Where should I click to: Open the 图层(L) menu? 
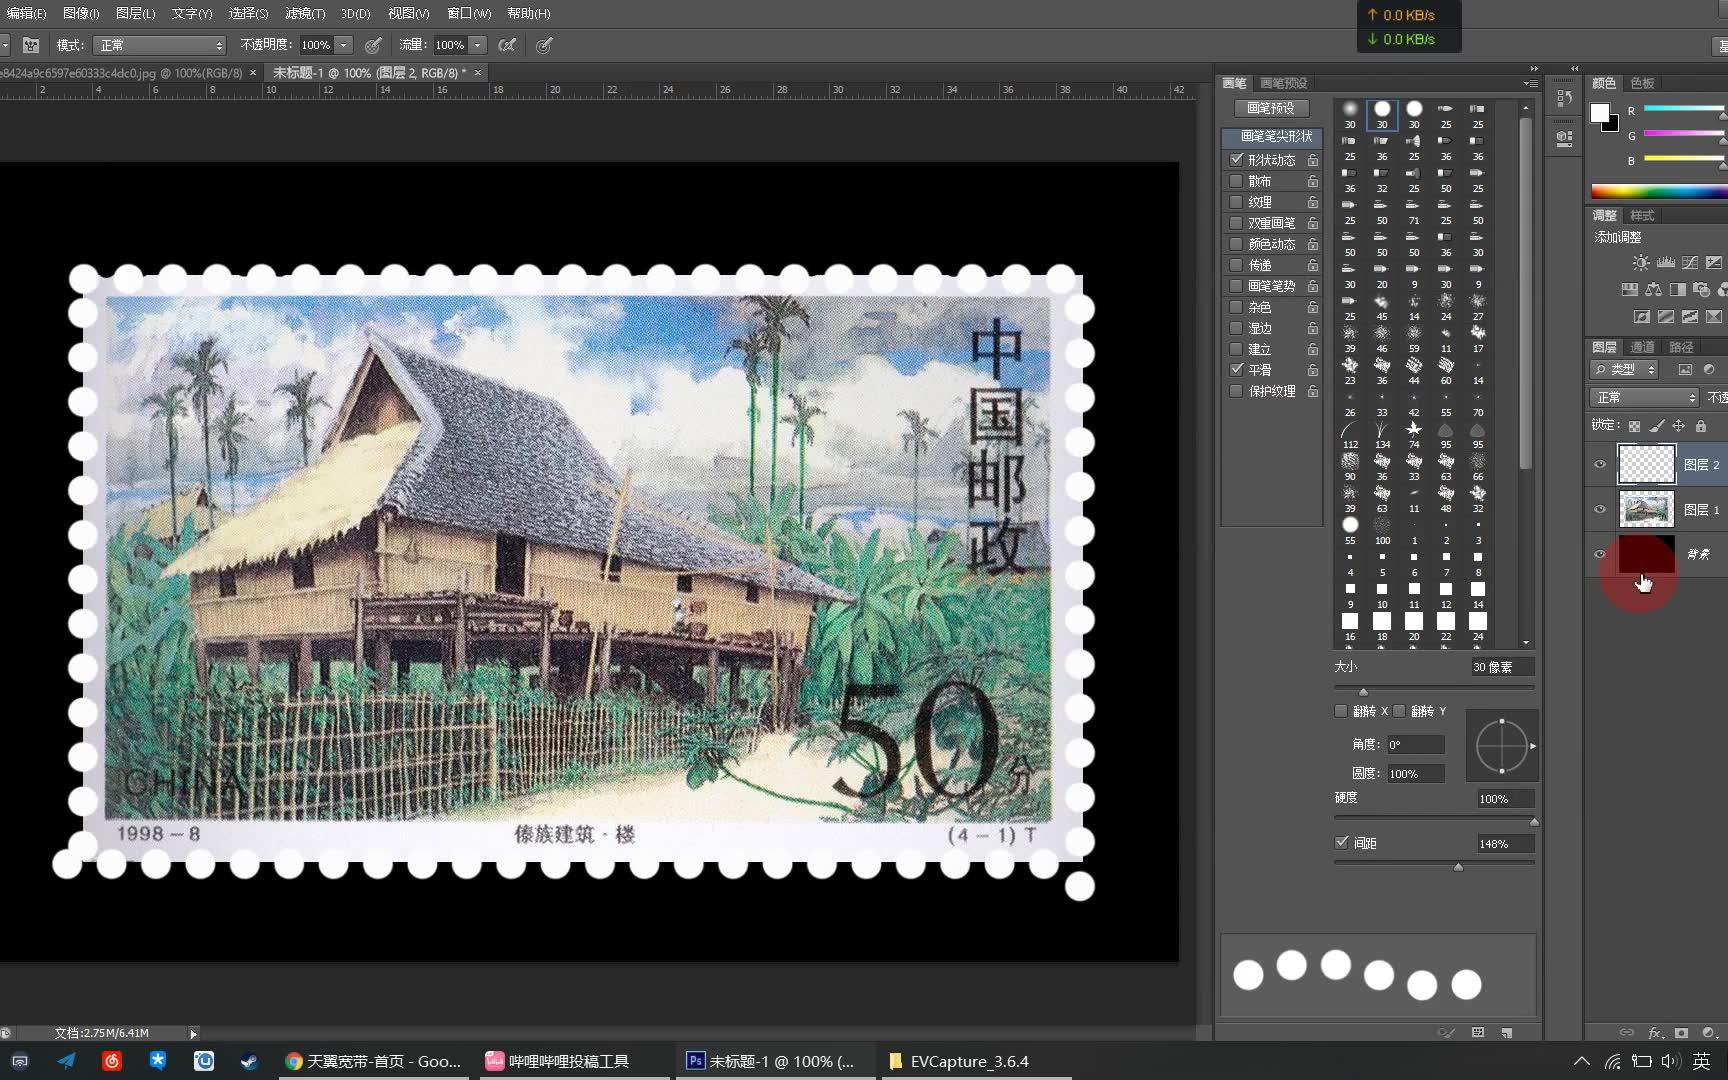[x=135, y=13]
